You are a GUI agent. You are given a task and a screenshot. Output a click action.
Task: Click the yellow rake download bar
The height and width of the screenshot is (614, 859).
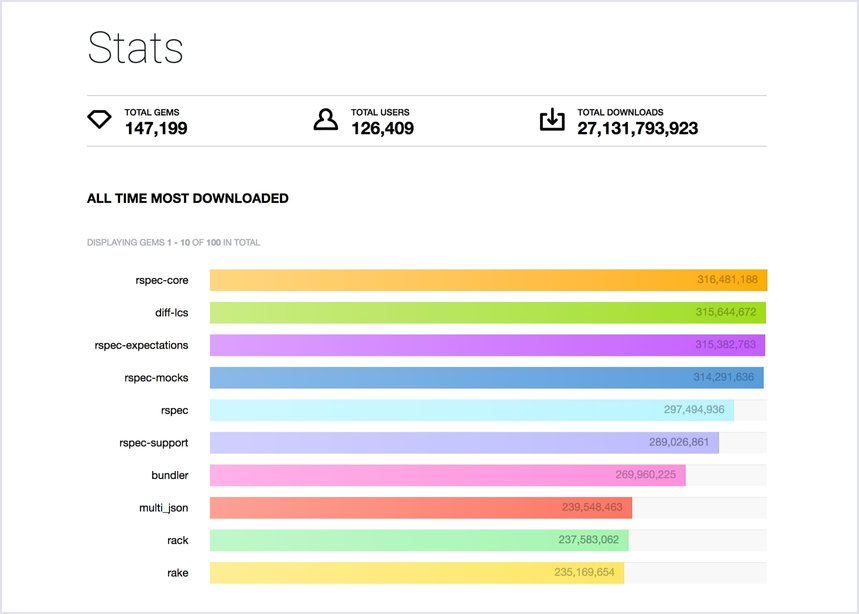tap(417, 573)
